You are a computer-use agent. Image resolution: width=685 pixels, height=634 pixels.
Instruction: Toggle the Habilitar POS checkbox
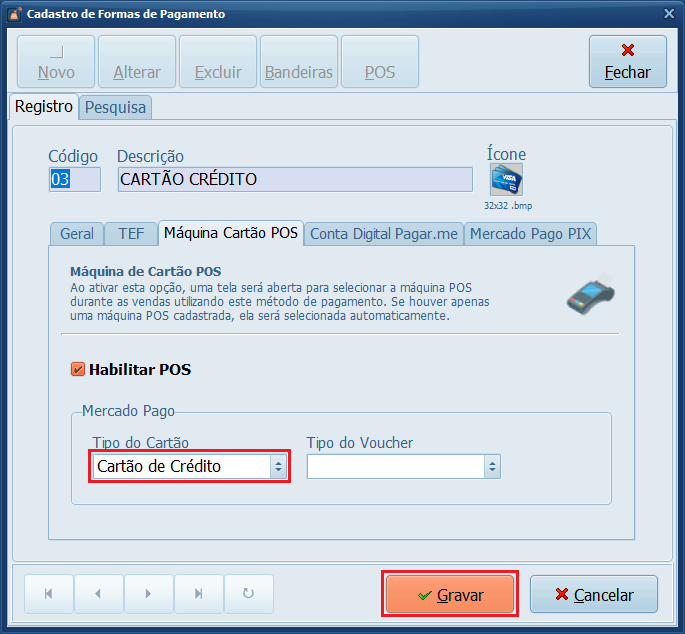[x=78, y=369]
